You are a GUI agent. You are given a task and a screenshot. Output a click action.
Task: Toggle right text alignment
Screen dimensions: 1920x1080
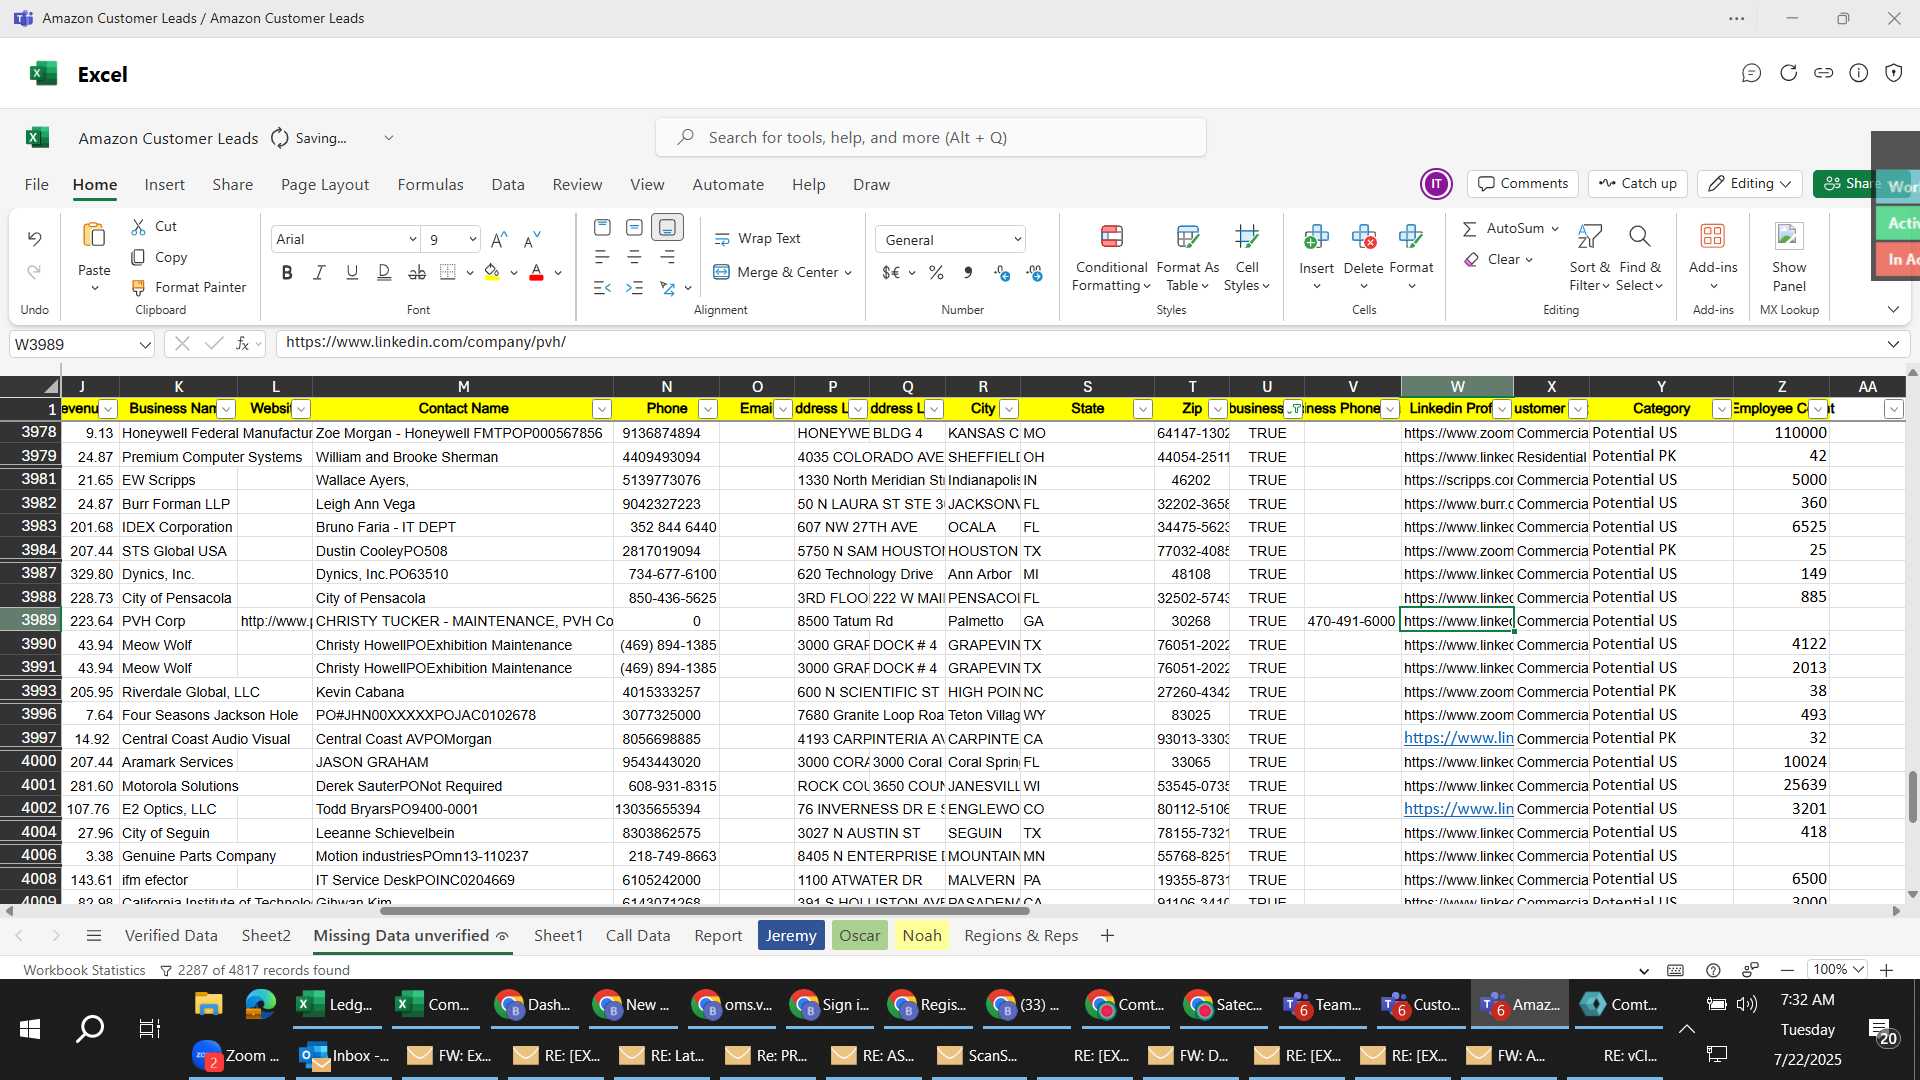(x=667, y=258)
